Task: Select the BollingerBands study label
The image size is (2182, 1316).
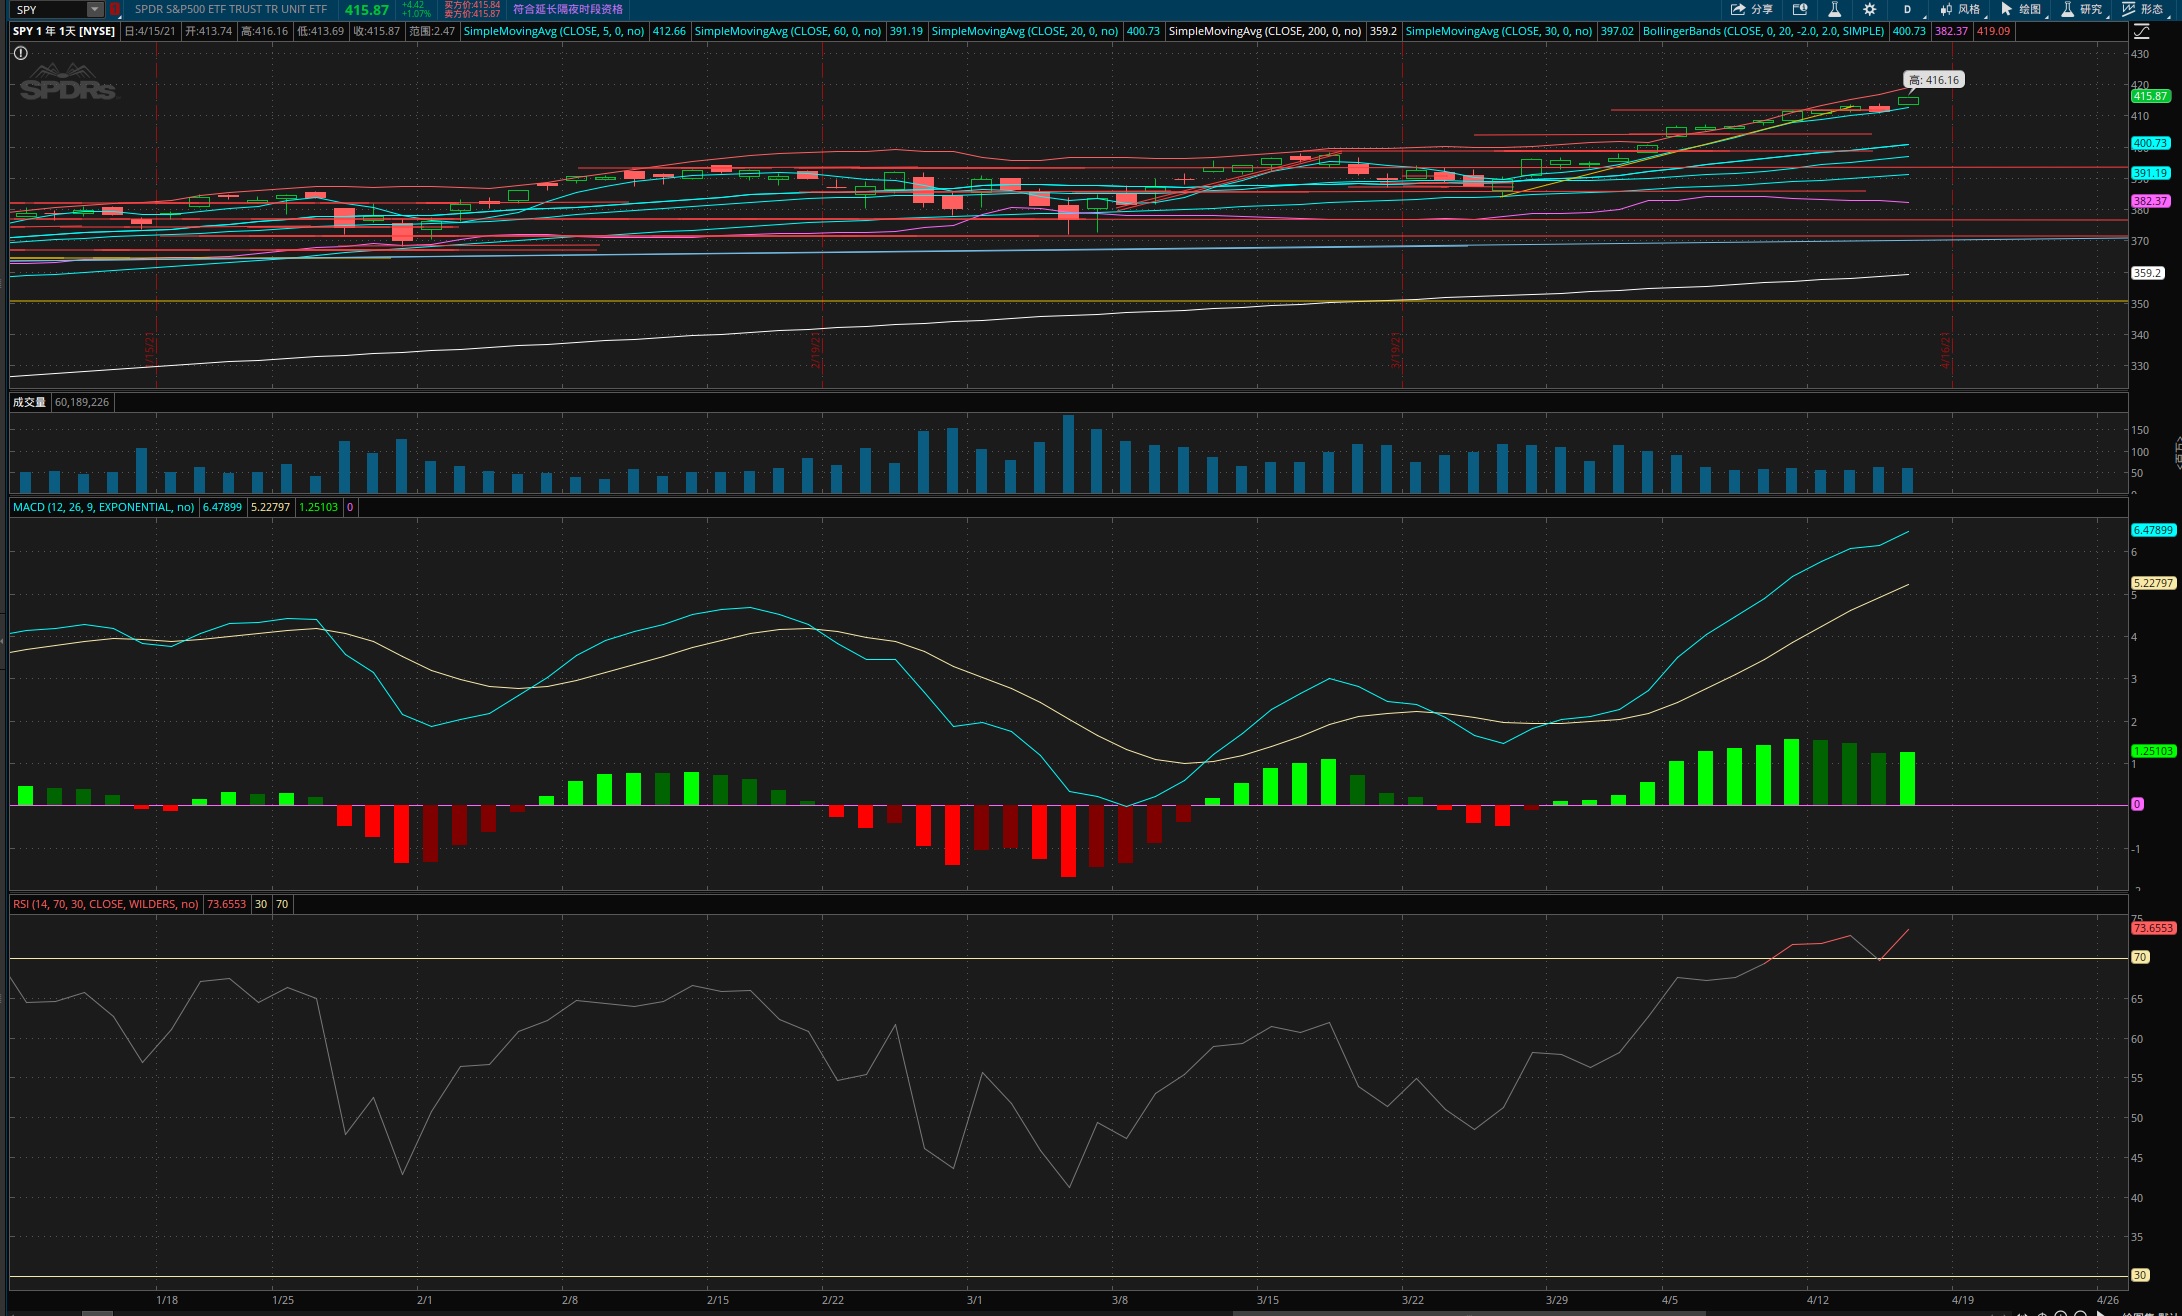Action: point(1763,31)
